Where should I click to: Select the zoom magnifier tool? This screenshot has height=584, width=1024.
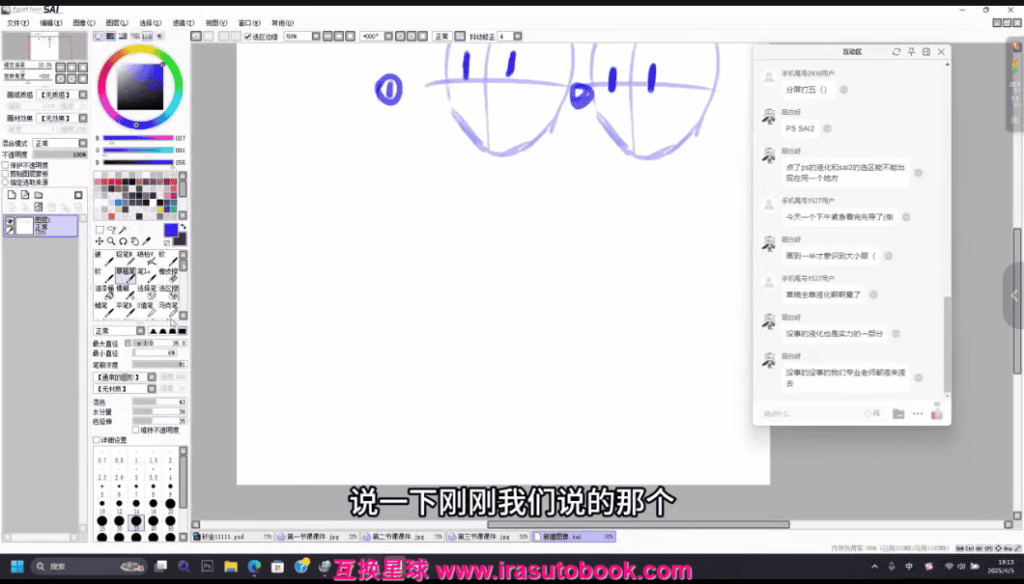click(x=111, y=241)
